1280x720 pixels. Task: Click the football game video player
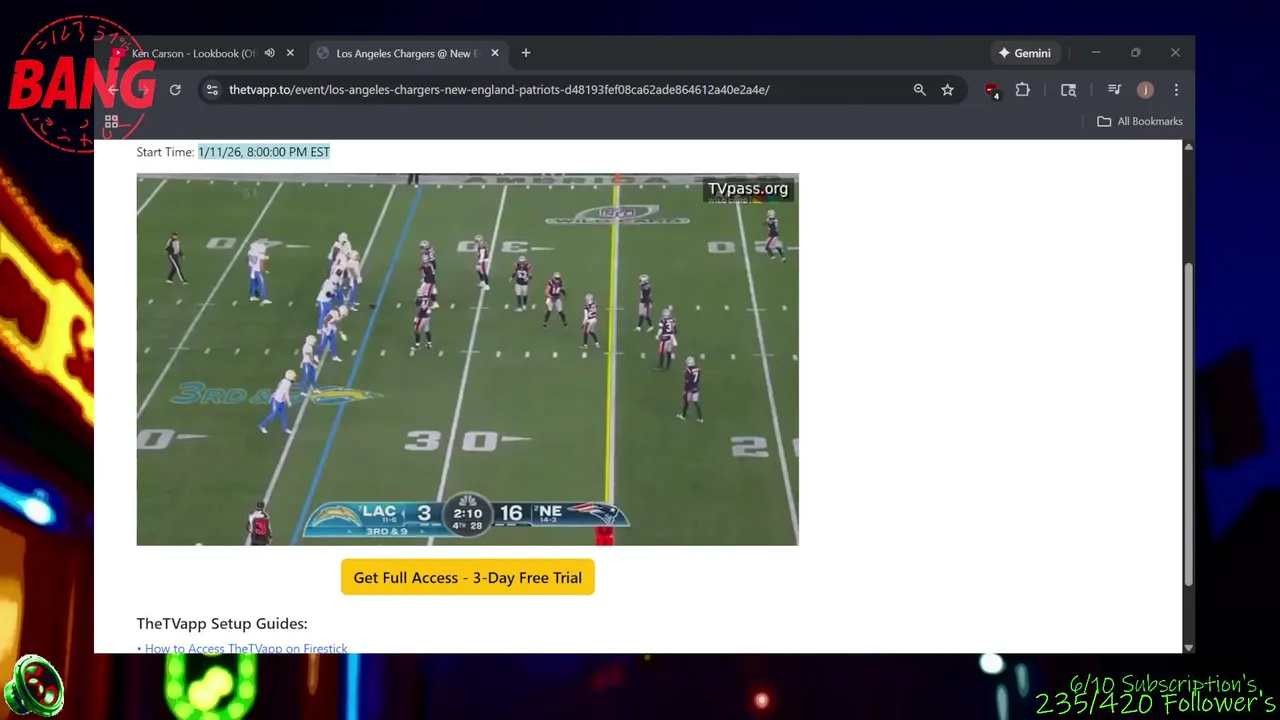point(467,359)
